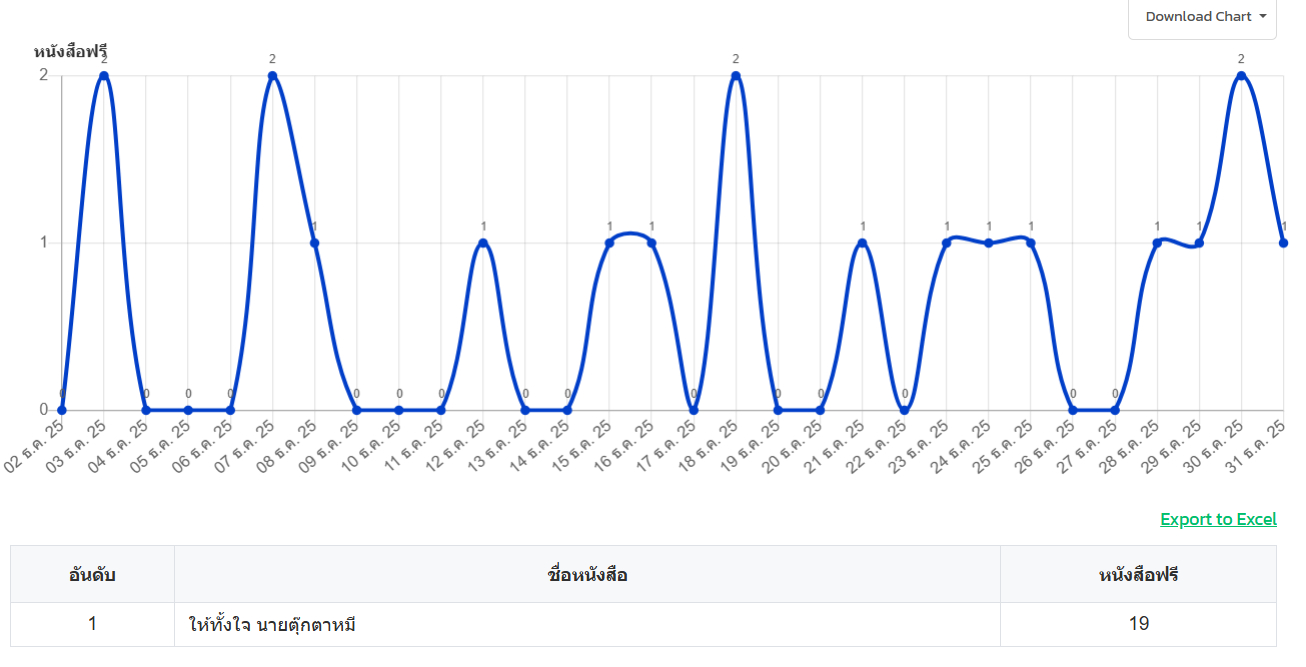
Task: Click the หนังสือฟรี table column header
Action: point(1138,575)
